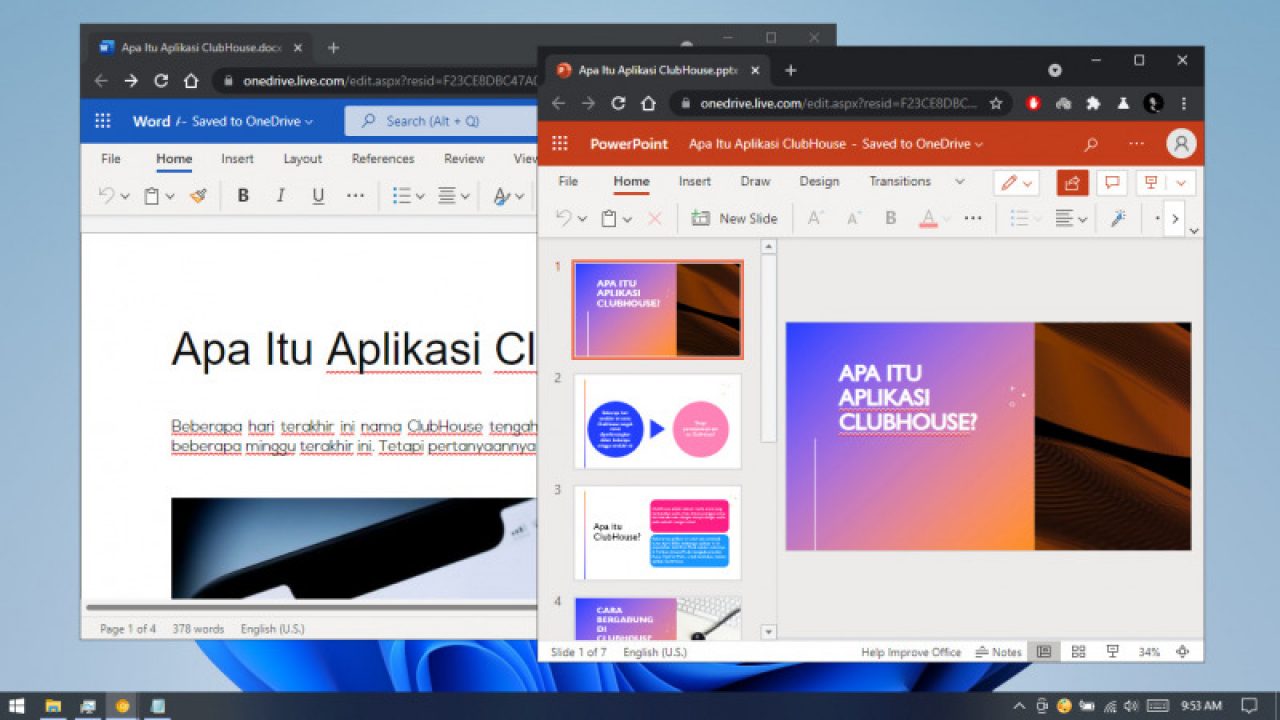Open More font options ellipsis in Word
Image resolution: width=1280 pixels, height=720 pixels.
(x=355, y=196)
